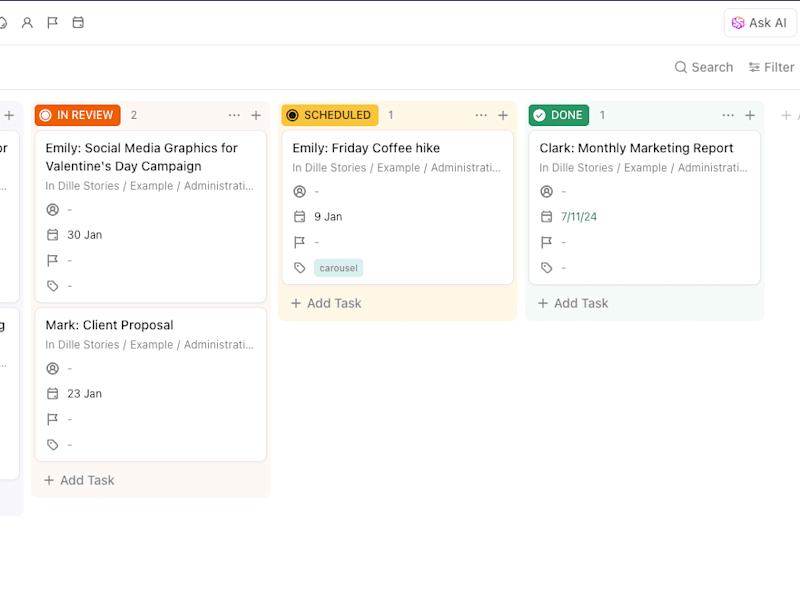Image resolution: width=800 pixels, height=600 pixels.
Task: Click Add Task in SCHEDULED column
Action: 326,303
